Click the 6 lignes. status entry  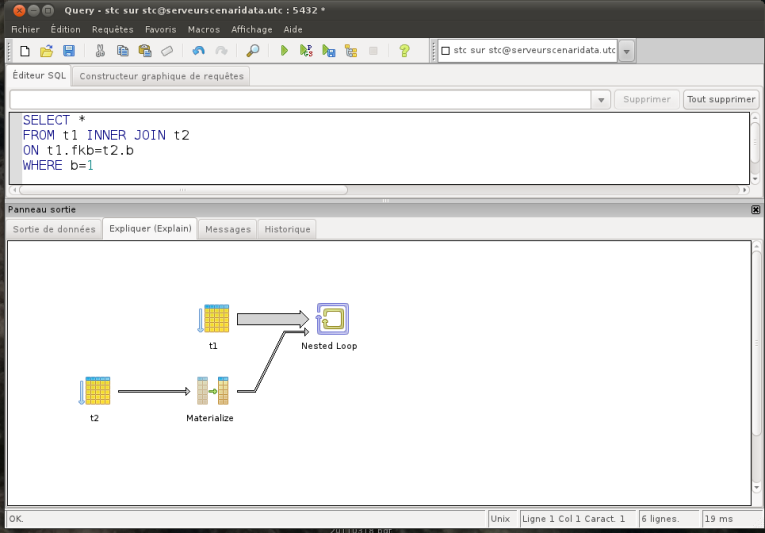click(x=668, y=519)
